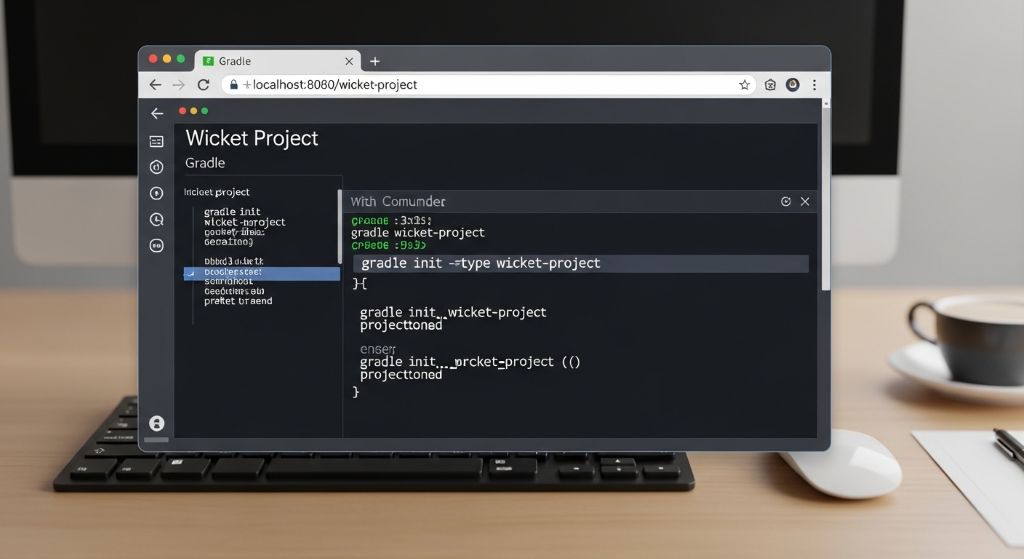1024x559 pixels.
Task: Click the back arrow in the app sidebar
Action: (157, 113)
